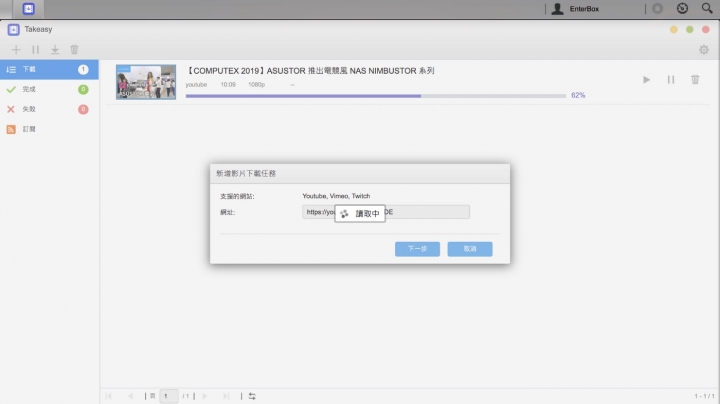Open the EnterBox user account menu
Screen dimensions: 720x404
pos(576,9)
